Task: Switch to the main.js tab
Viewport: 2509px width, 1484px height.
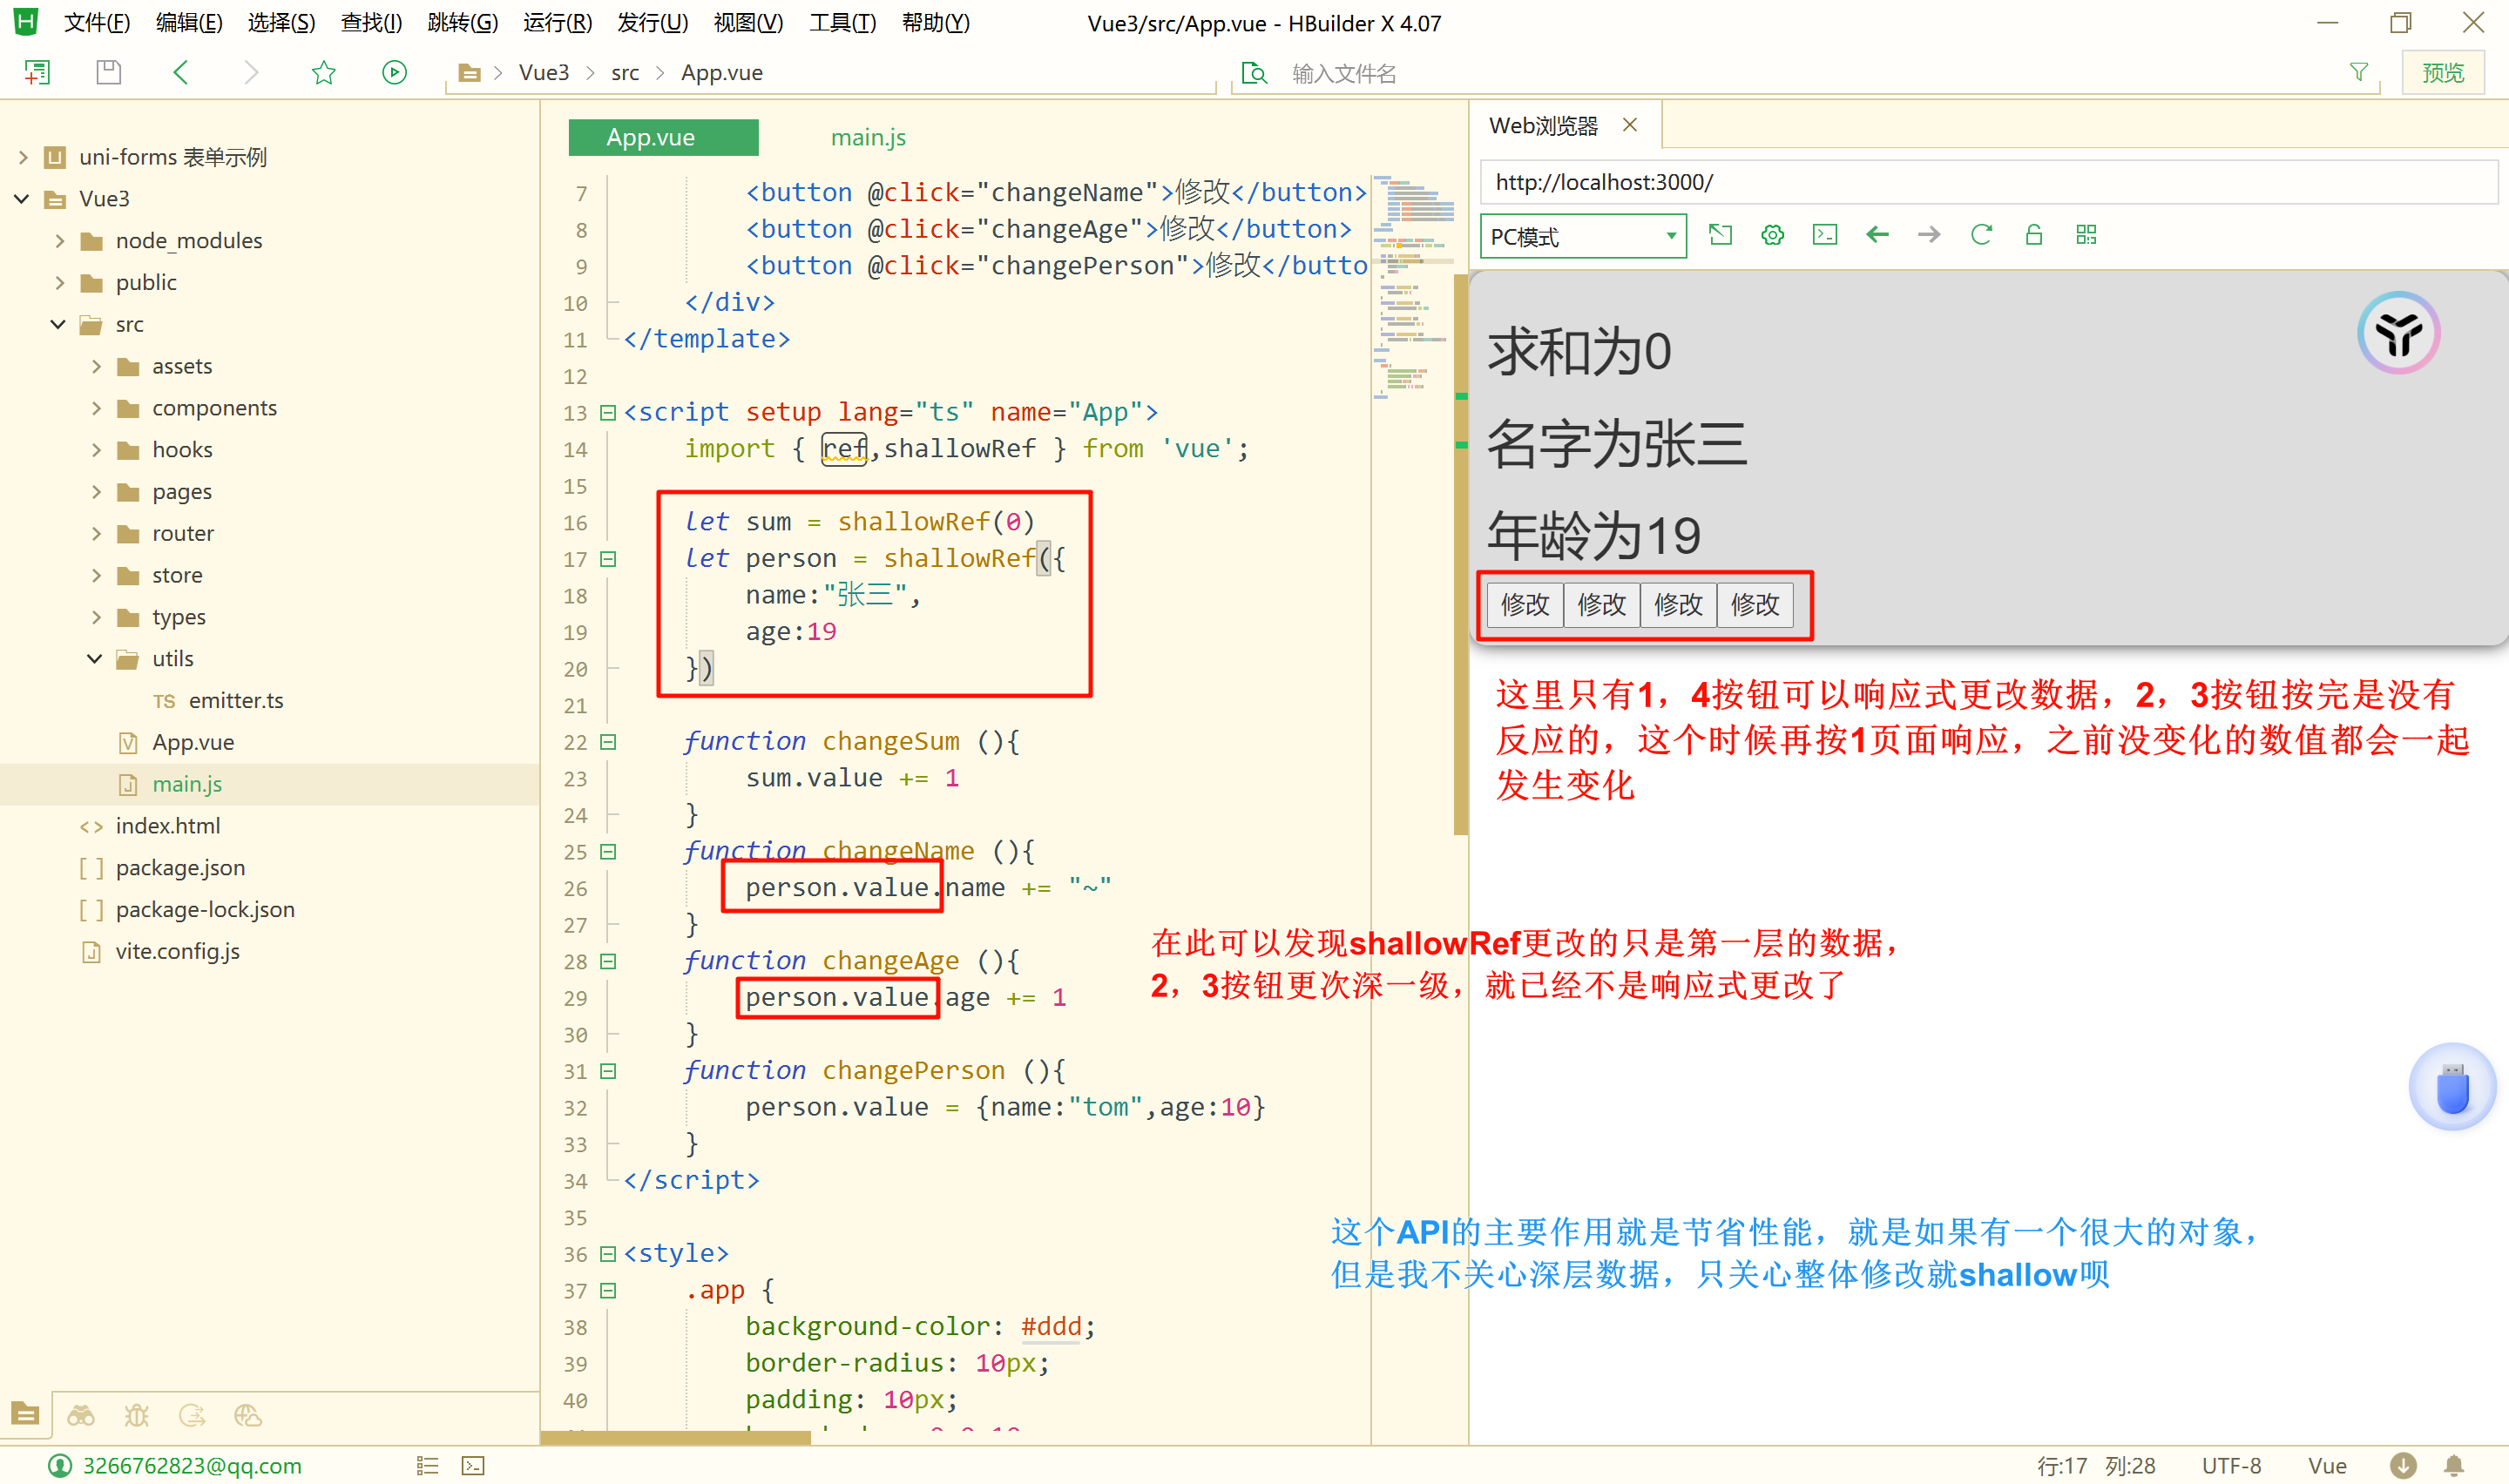Action: point(868,137)
